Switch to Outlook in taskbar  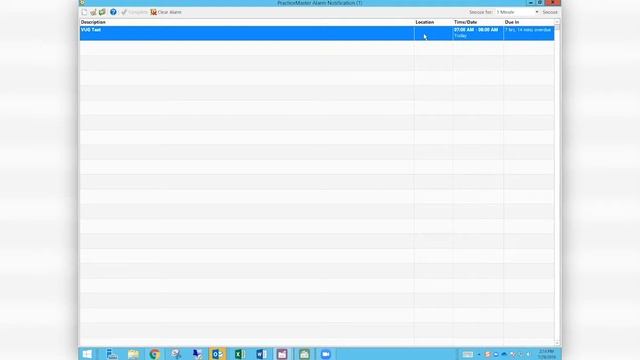click(x=218, y=354)
